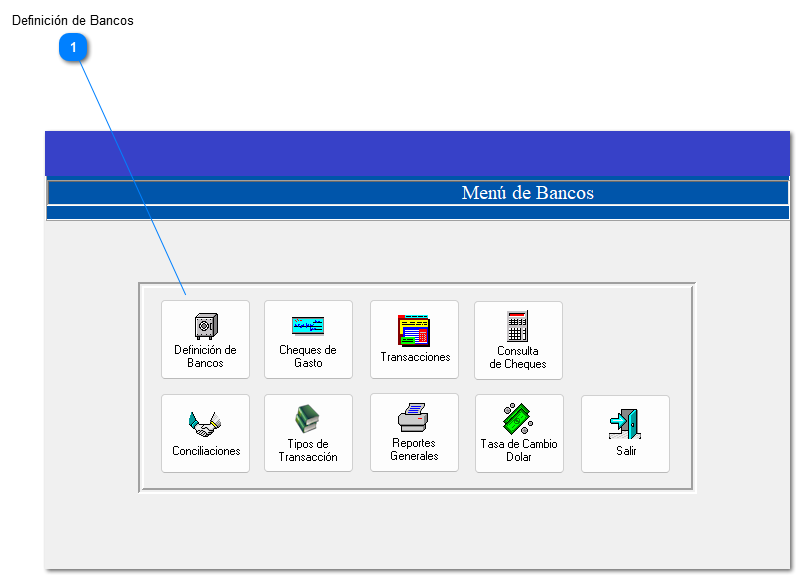Screen dimensions: 799x578
Task: Click the calculator icon for Consulta de Cheques
Action: coord(517,326)
